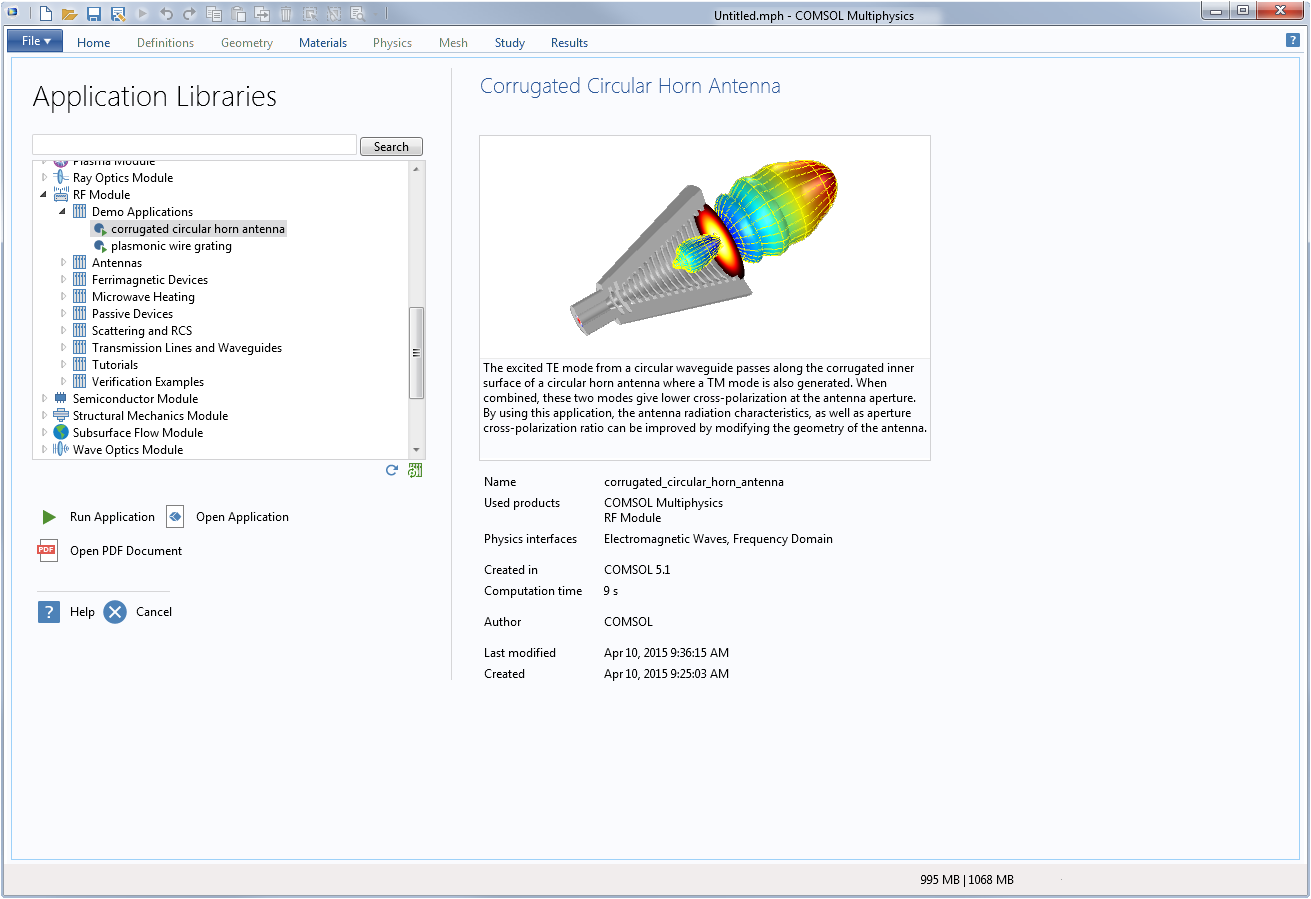This screenshot has height=899, width=1311.
Task: Expand the Microwave Heating folder
Action: (63, 297)
